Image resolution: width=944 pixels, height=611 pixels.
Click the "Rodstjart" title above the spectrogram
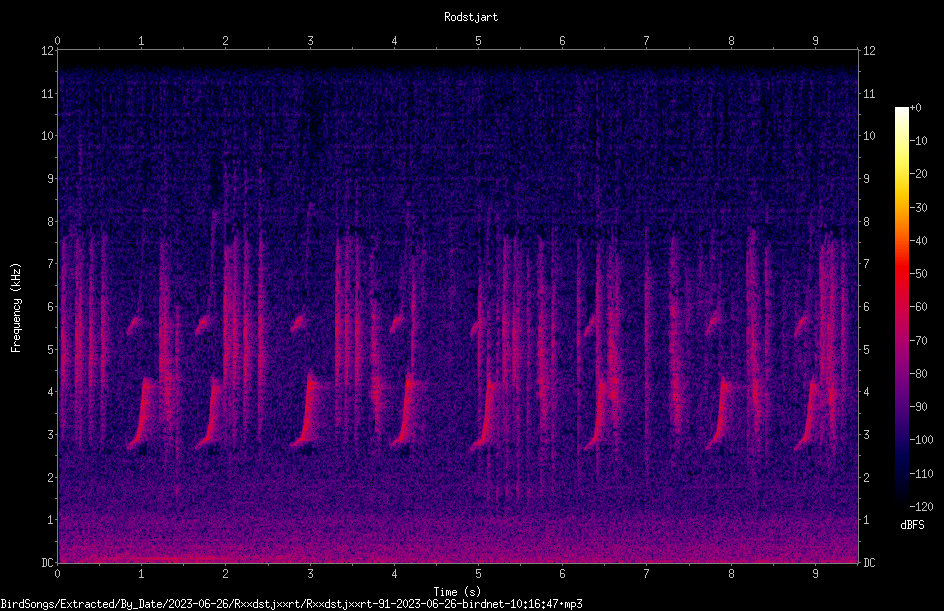pyautogui.click(x=471, y=17)
